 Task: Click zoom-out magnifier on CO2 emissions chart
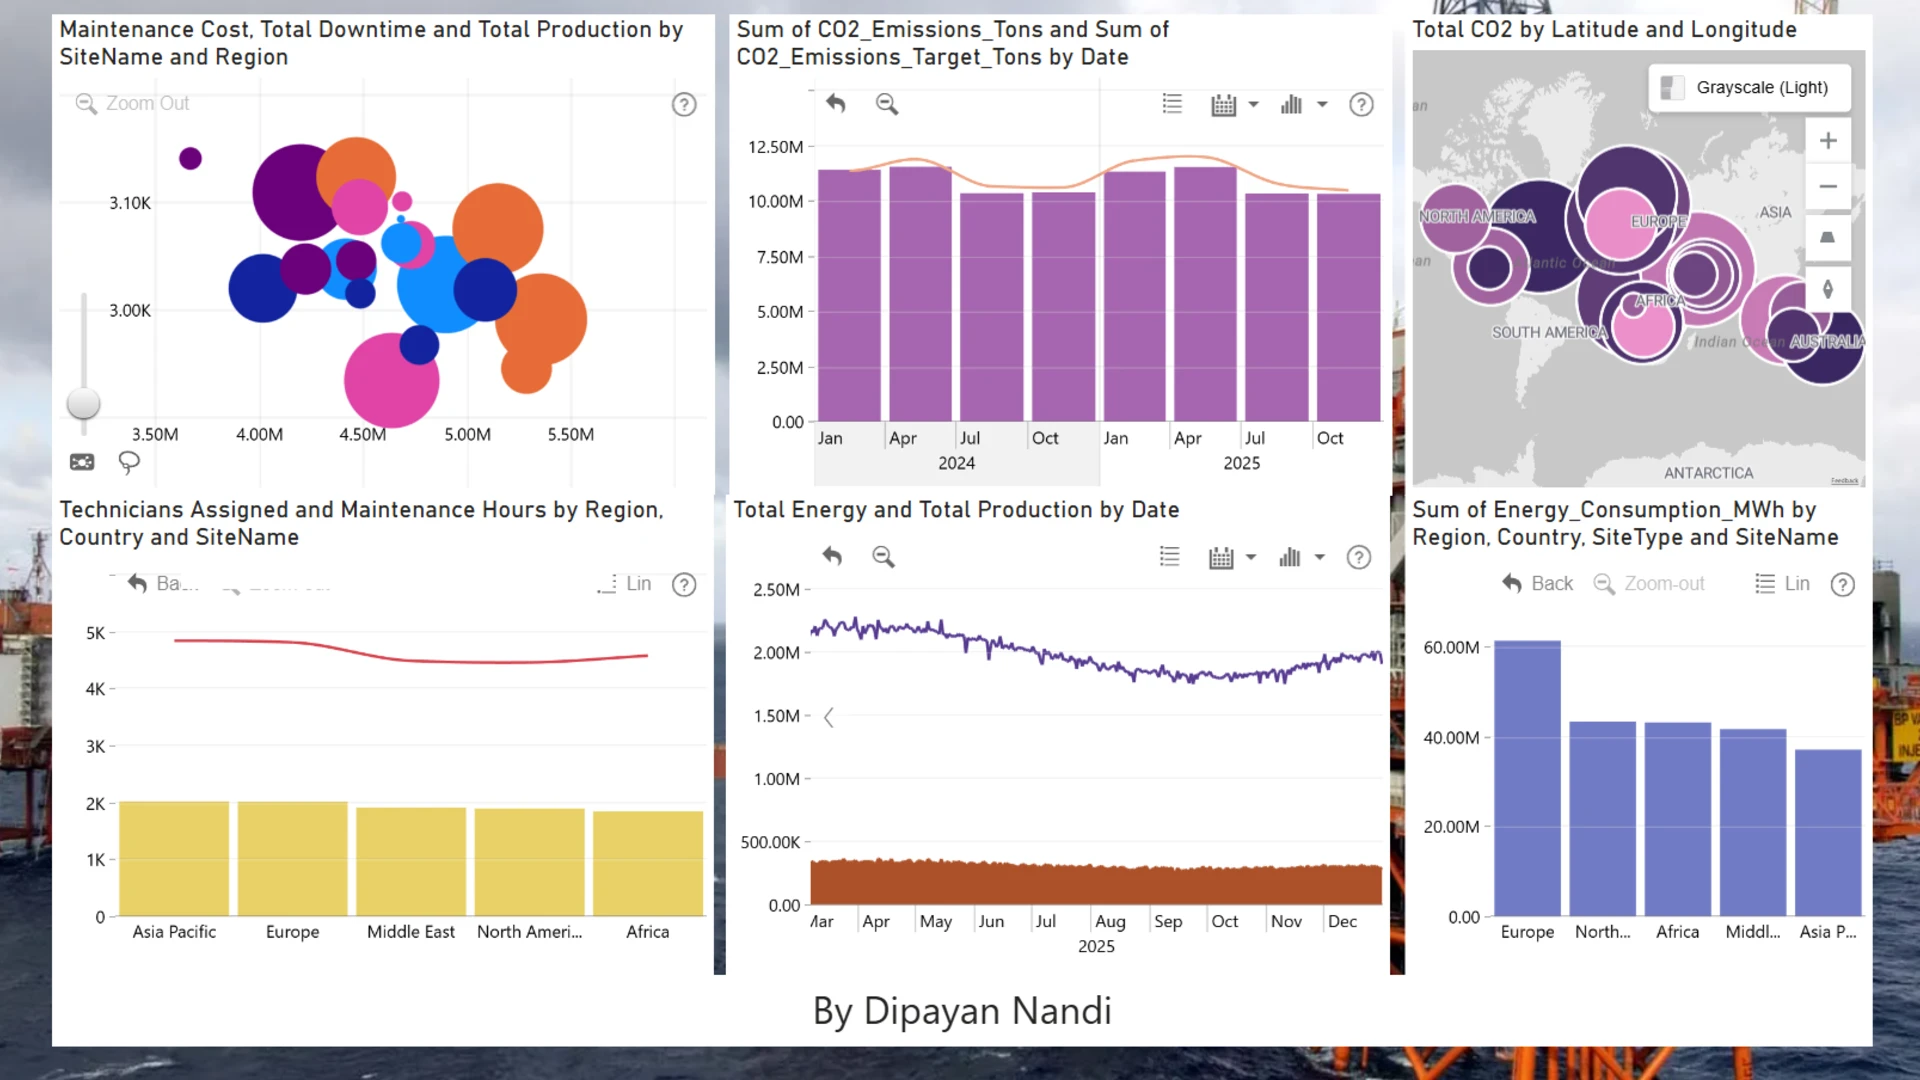tap(887, 104)
